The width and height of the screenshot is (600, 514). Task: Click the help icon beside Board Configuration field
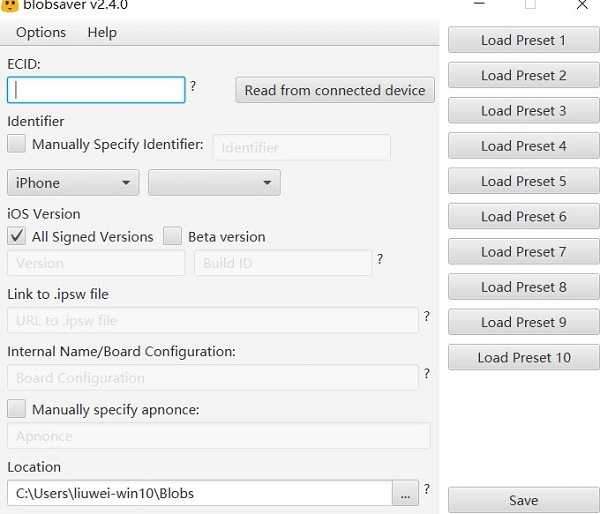[x=427, y=374]
